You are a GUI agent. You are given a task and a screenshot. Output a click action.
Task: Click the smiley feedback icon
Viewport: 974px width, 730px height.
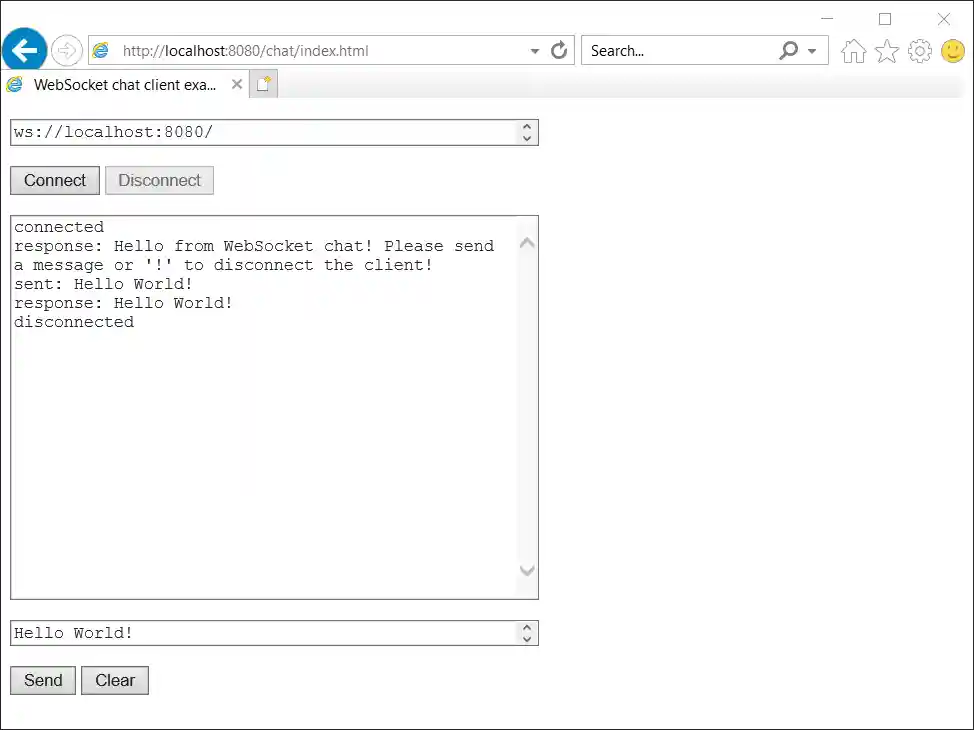pyautogui.click(x=952, y=51)
